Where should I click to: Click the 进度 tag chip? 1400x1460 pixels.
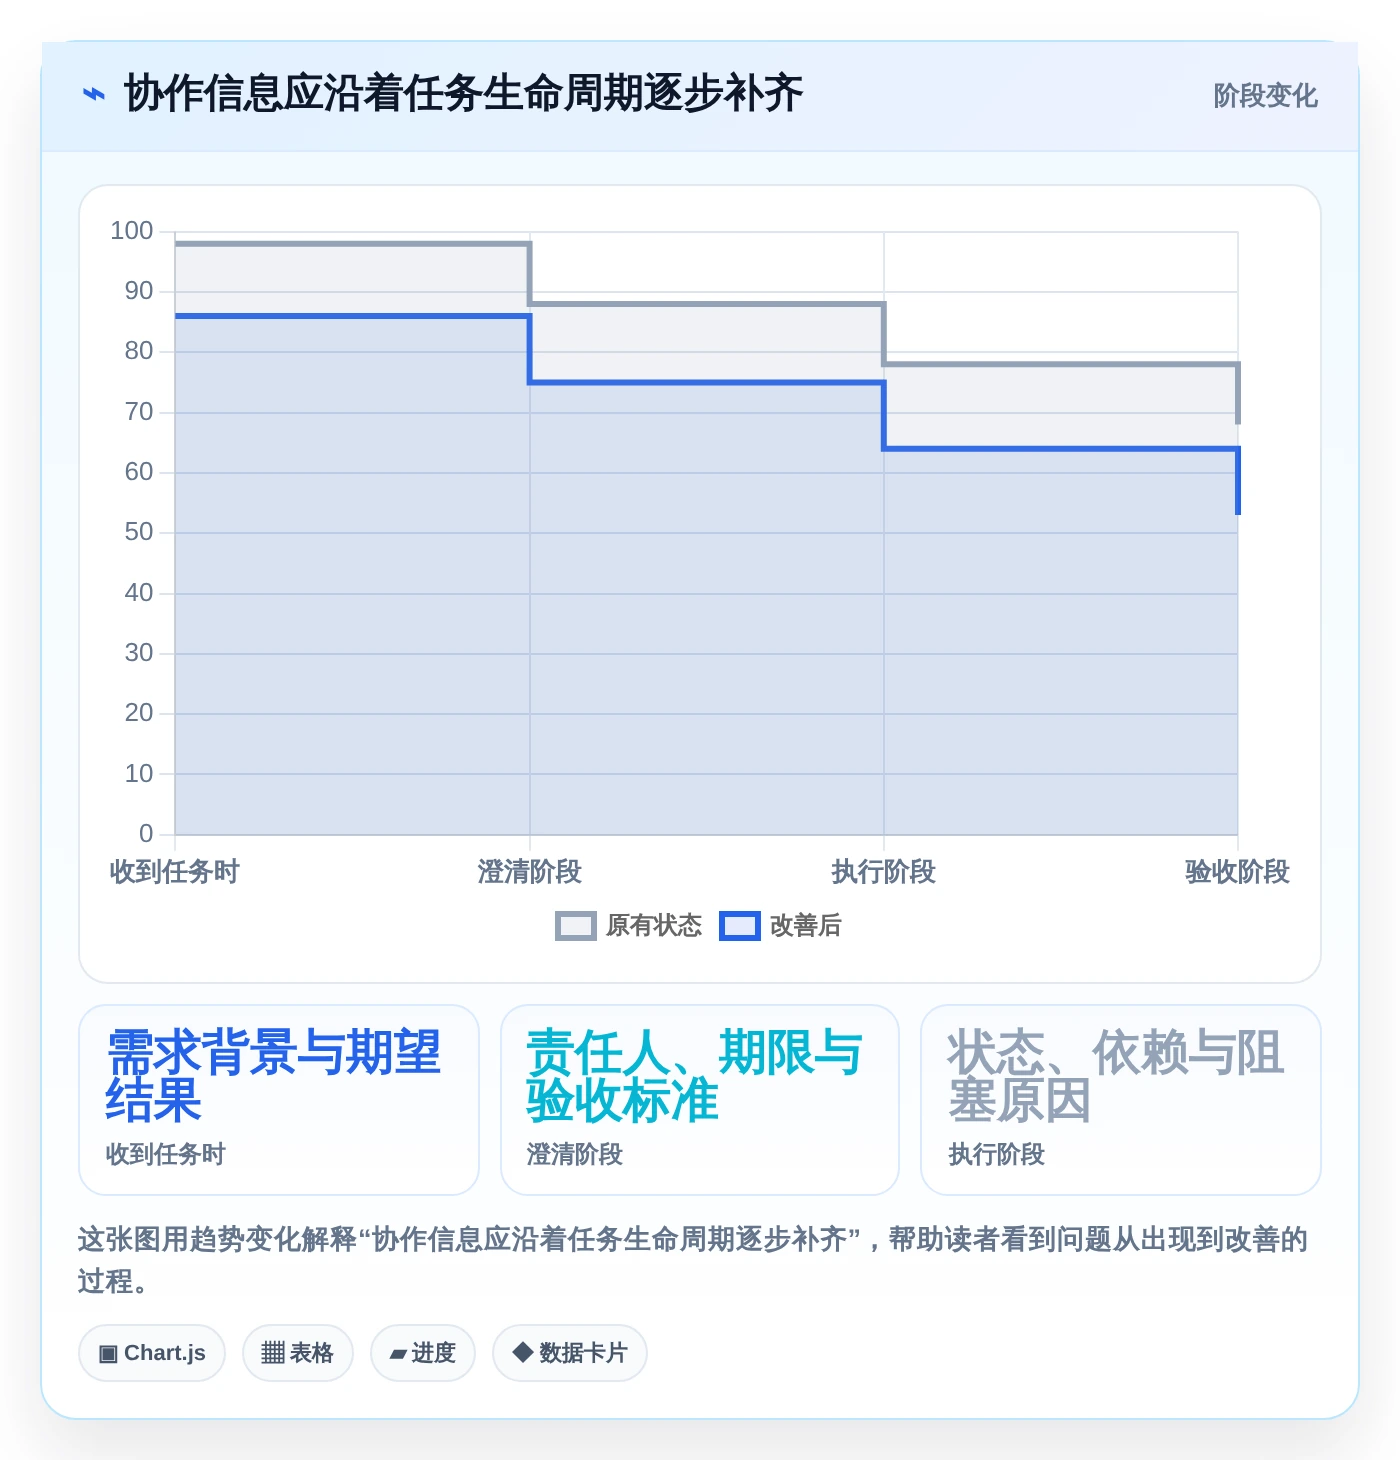423,1353
